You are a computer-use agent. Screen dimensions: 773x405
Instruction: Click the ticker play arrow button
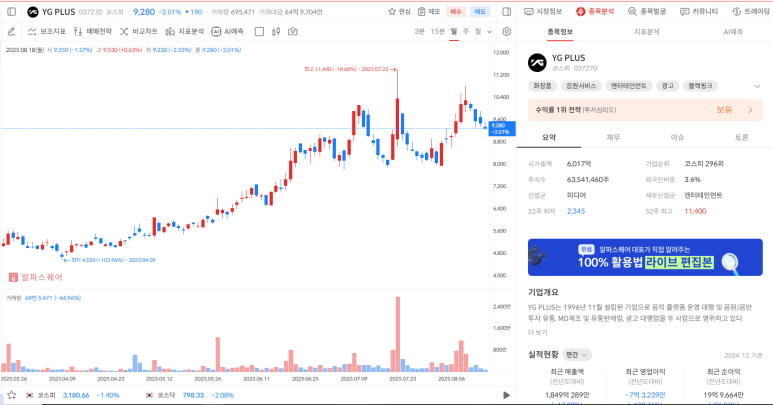pyautogui.click(x=506, y=395)
